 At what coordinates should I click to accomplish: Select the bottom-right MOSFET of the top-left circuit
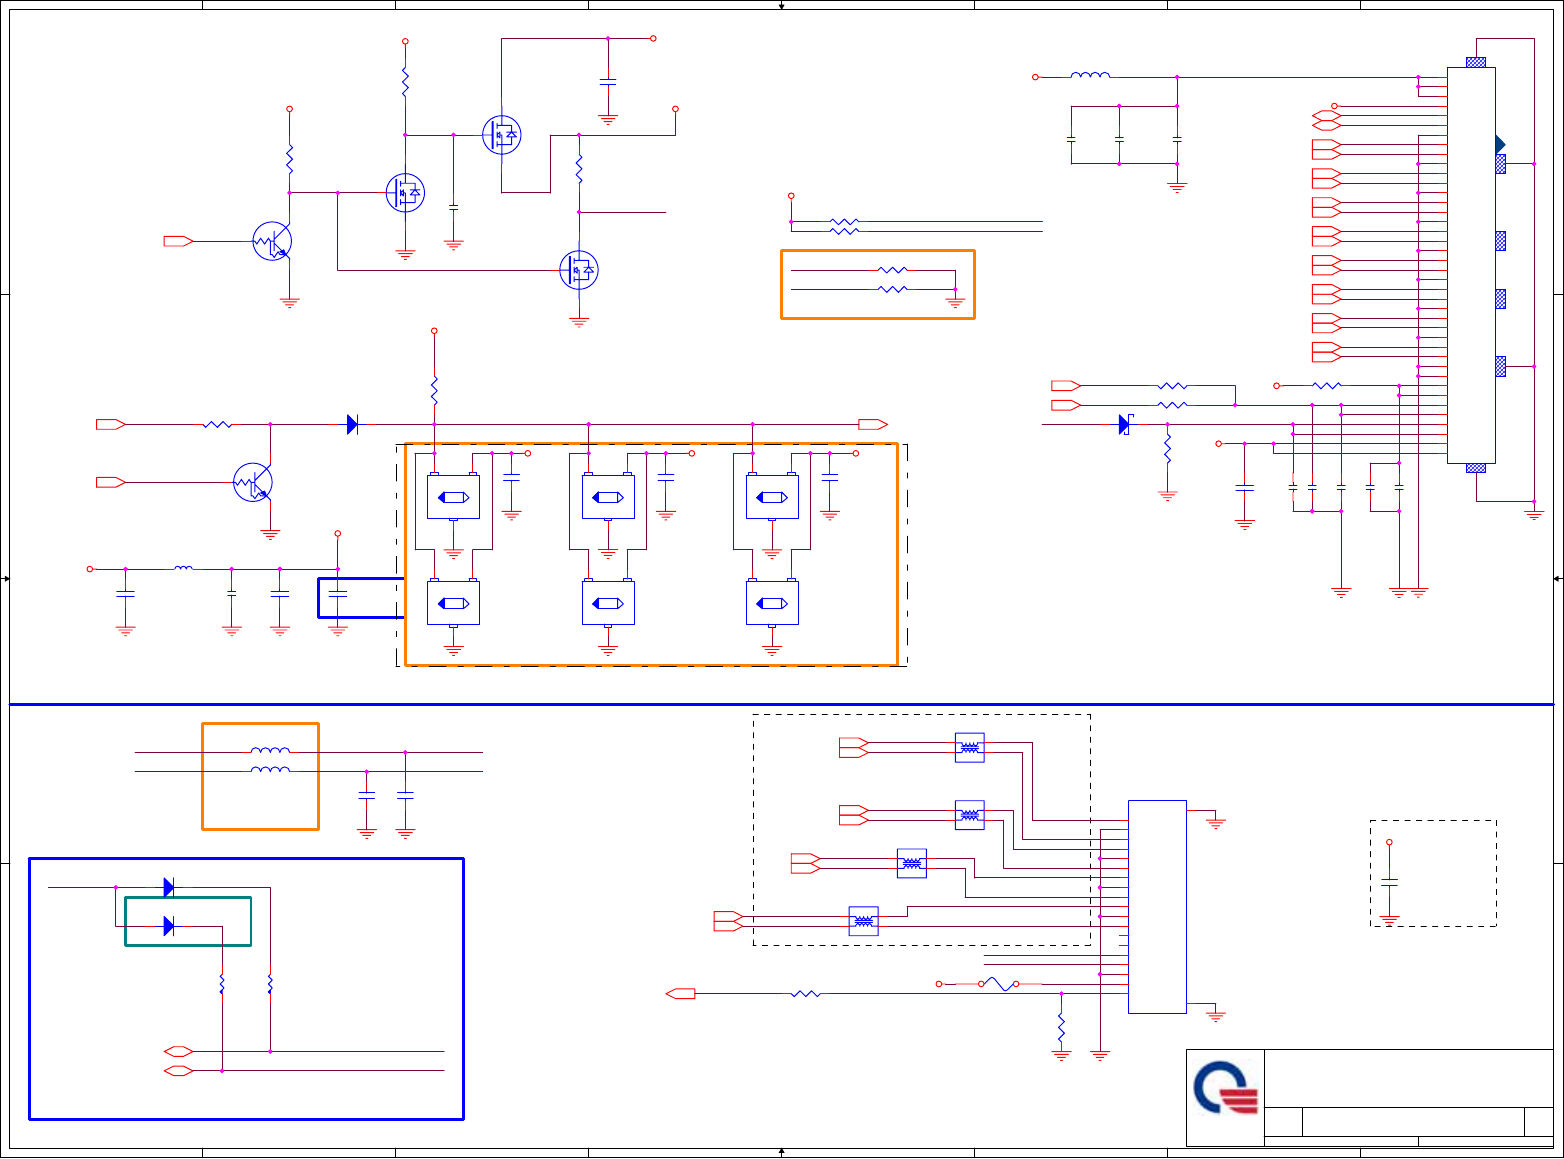[x=579, y=270]
